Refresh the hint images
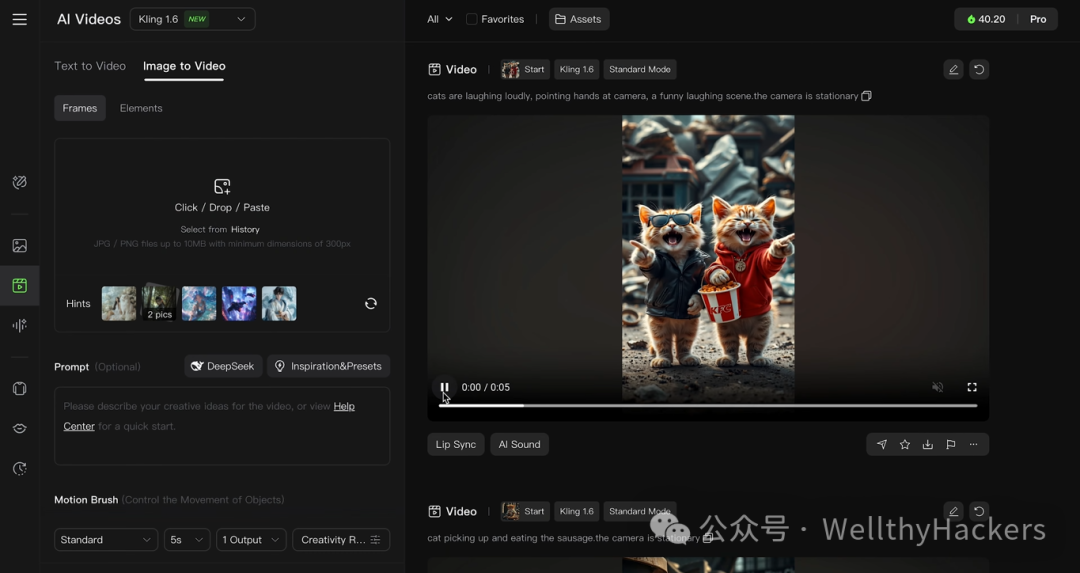 coord(371,304)
